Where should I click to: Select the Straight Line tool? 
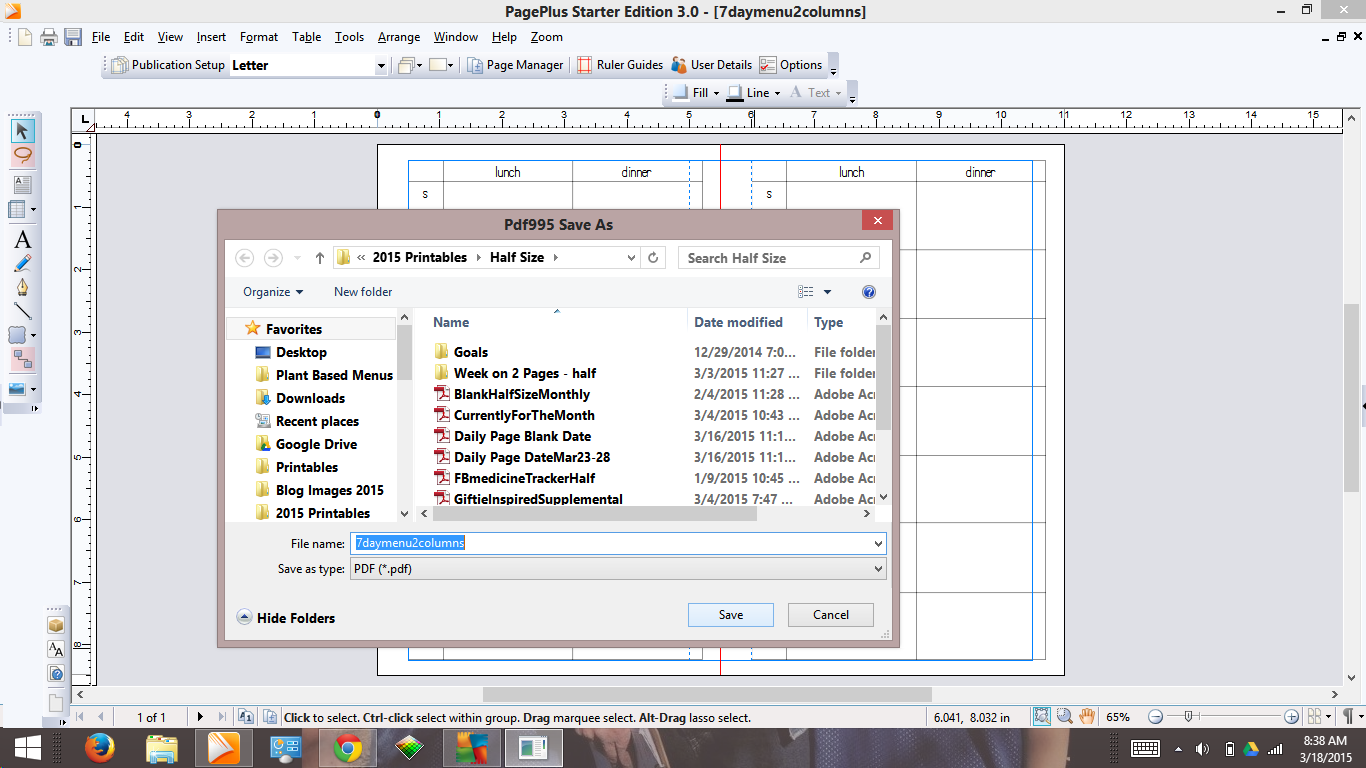pyautogui.click(x=22, y=311)
